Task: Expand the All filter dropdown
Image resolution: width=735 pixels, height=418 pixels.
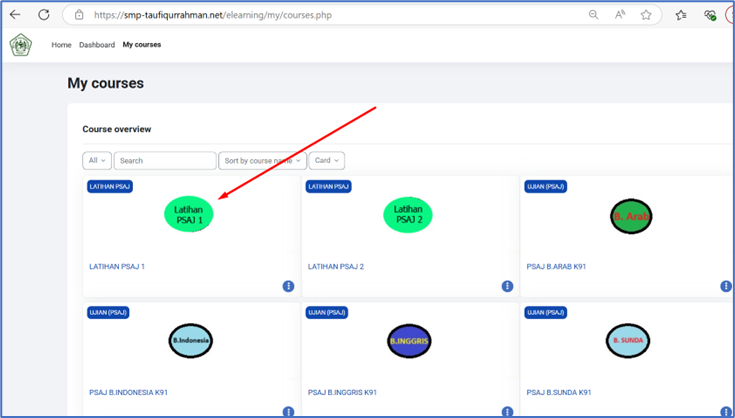Action: [x=97, y=160]
